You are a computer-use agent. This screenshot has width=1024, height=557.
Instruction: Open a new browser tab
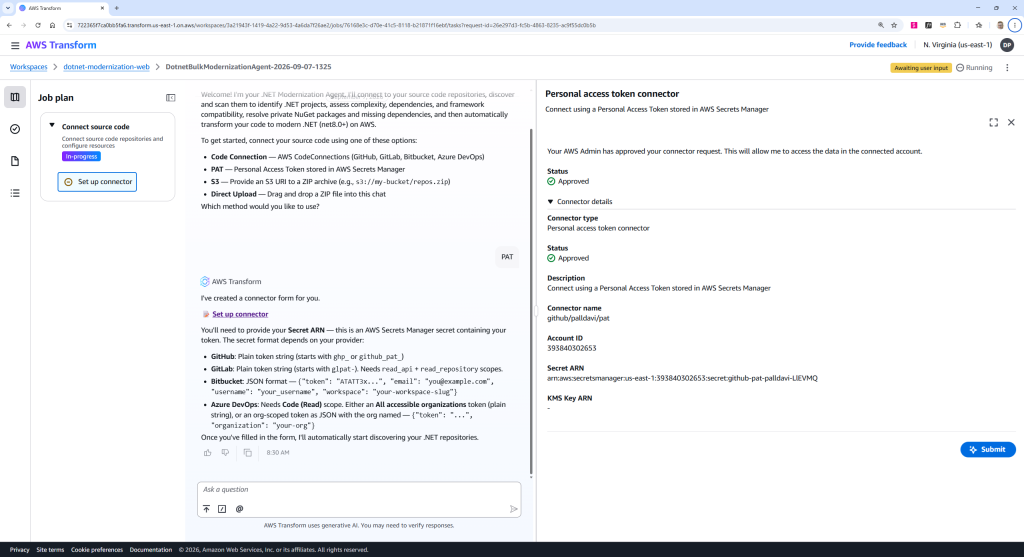116,8
